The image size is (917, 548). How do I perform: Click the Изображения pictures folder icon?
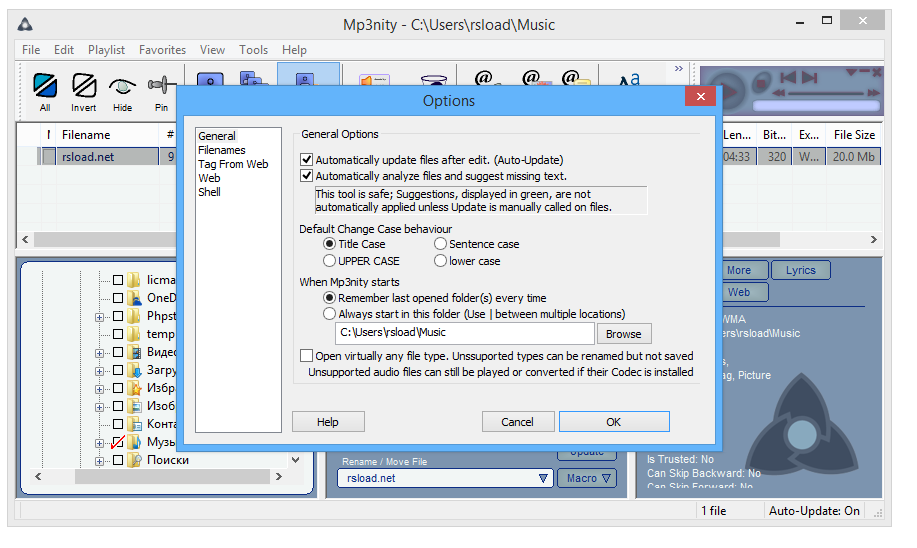click(x=135, y=406)
